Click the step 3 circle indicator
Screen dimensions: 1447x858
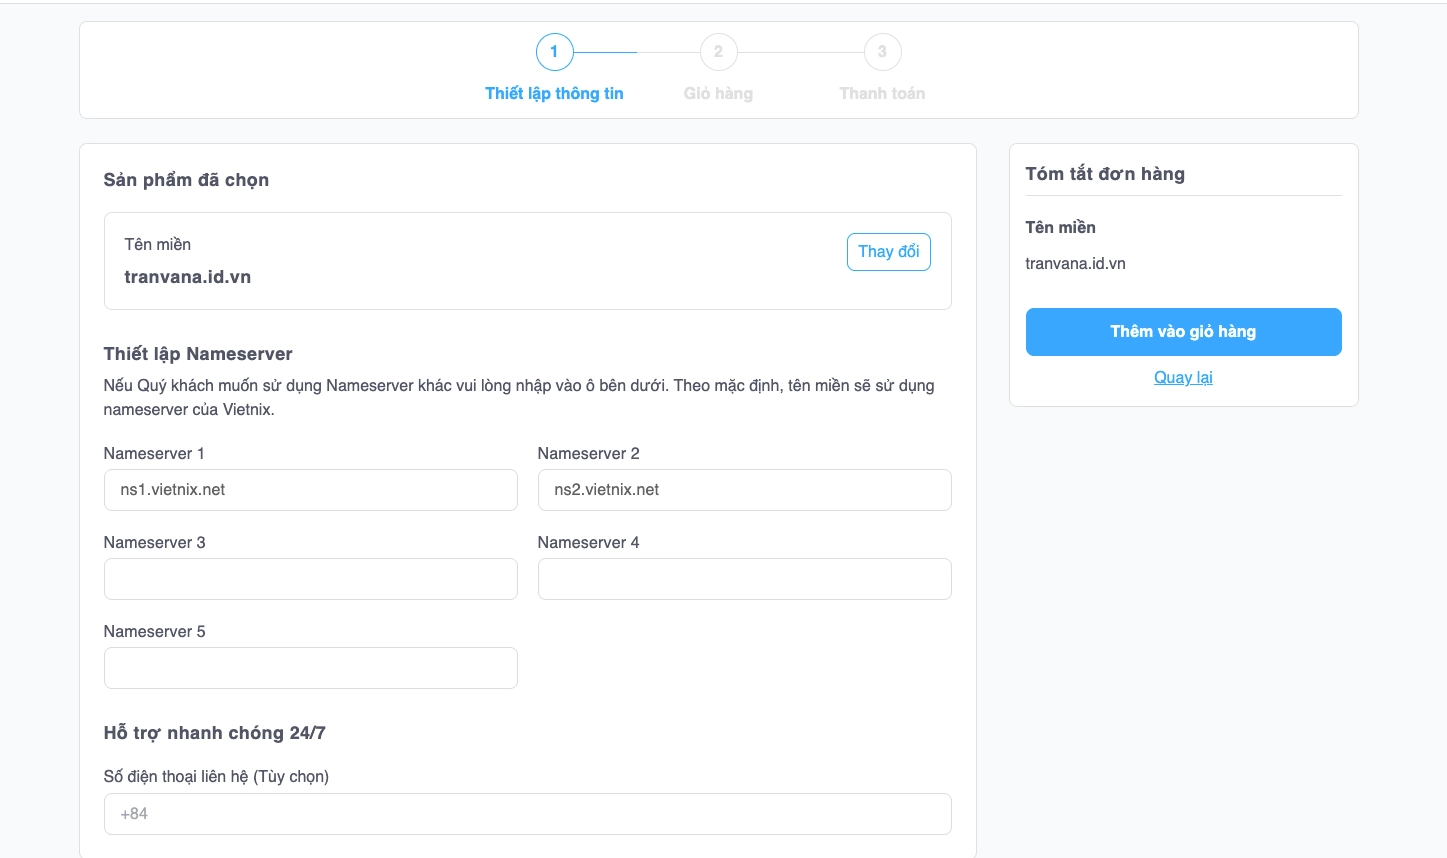882,52
